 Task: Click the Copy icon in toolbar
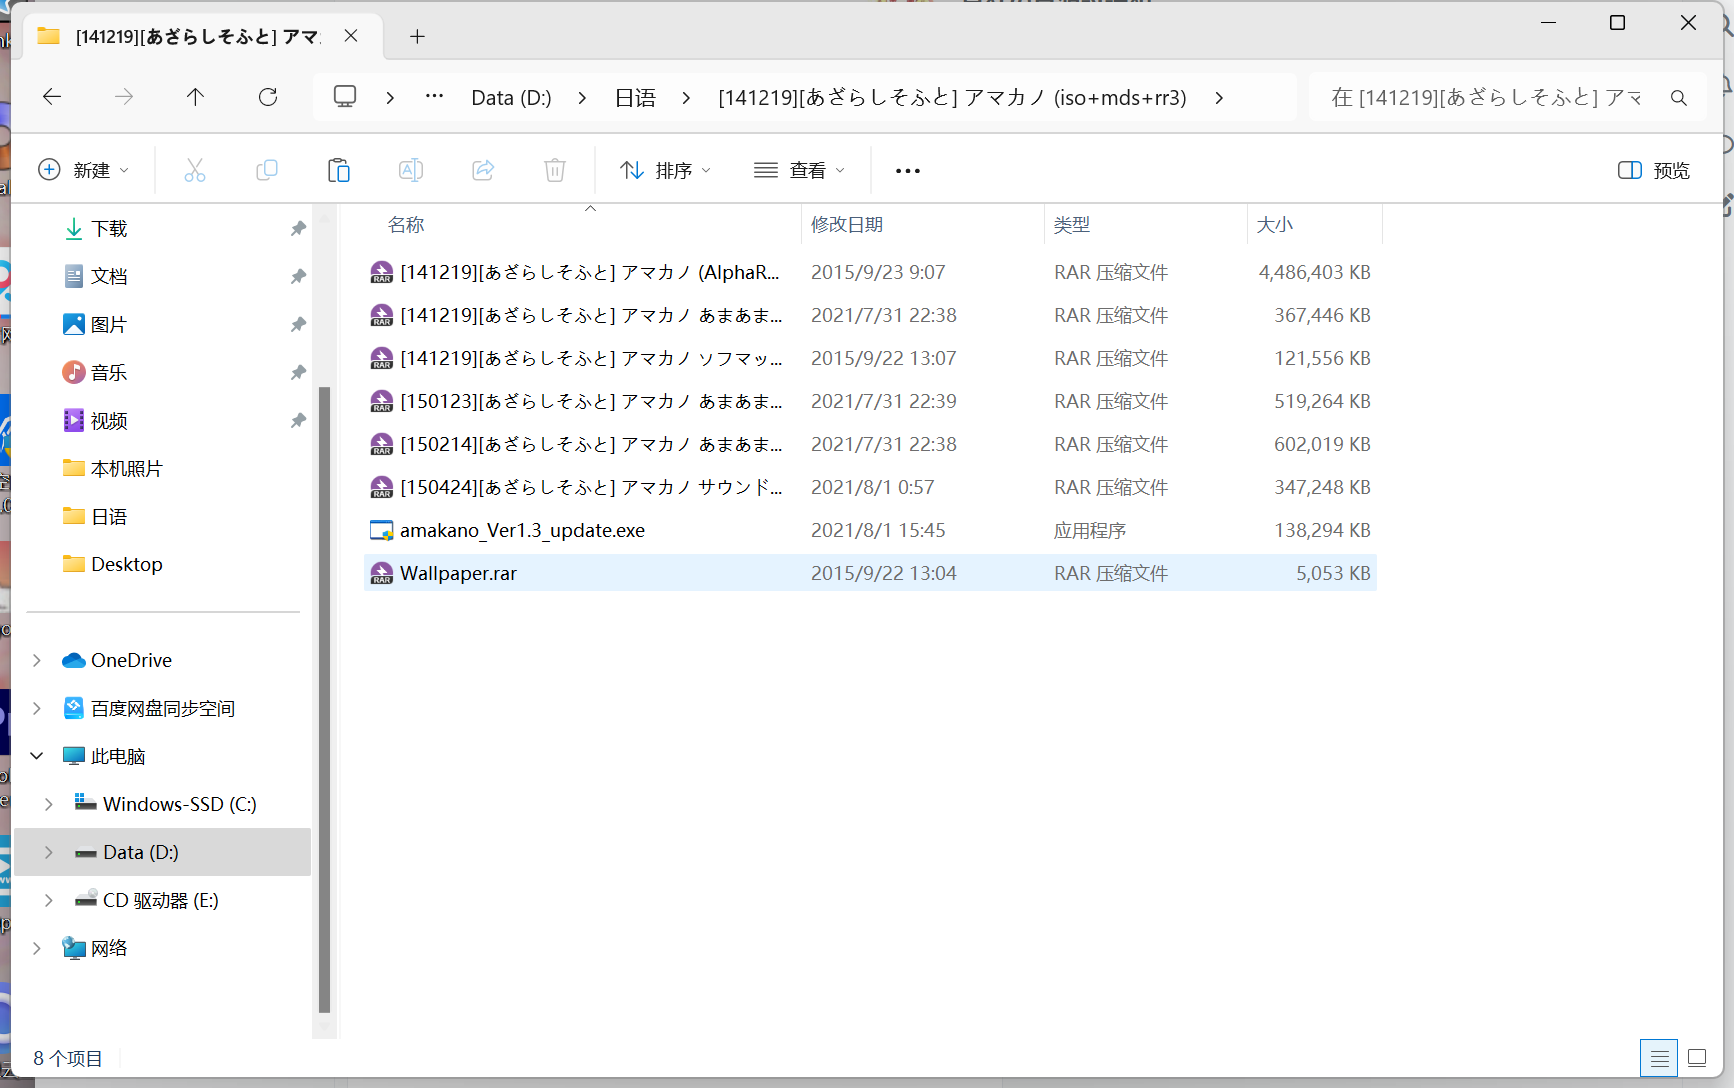(x=267, y=170)
